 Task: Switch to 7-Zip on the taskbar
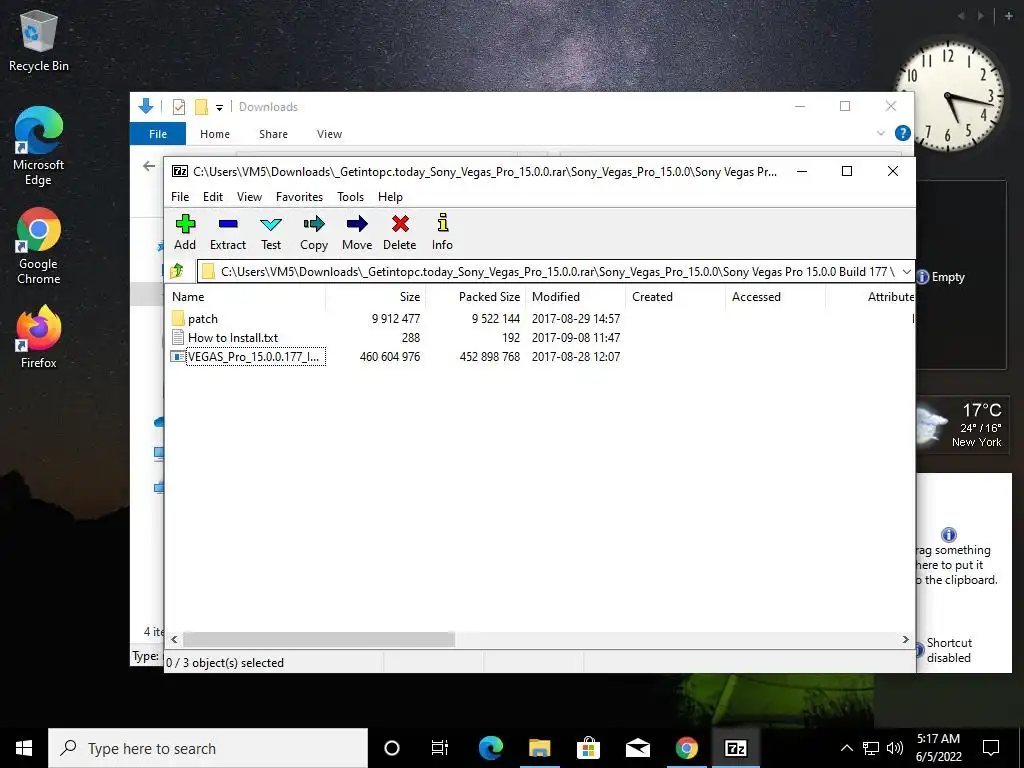tap(735, 748)
